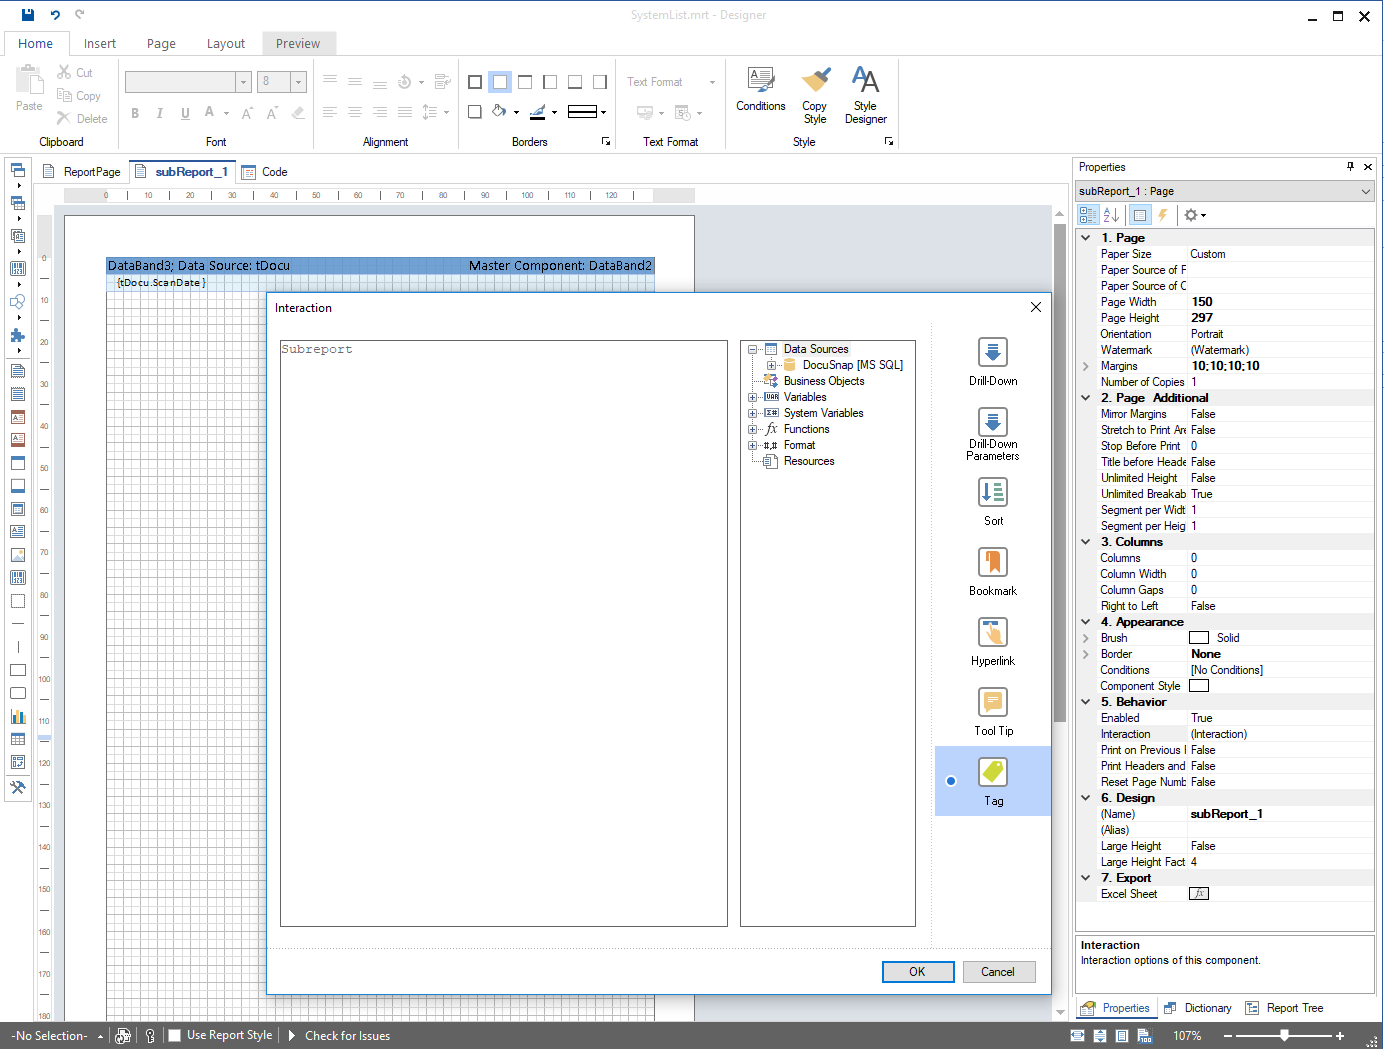The image size is (1384, 1049).
Task: Select the Tag interaction option
Action: [993, 781]
